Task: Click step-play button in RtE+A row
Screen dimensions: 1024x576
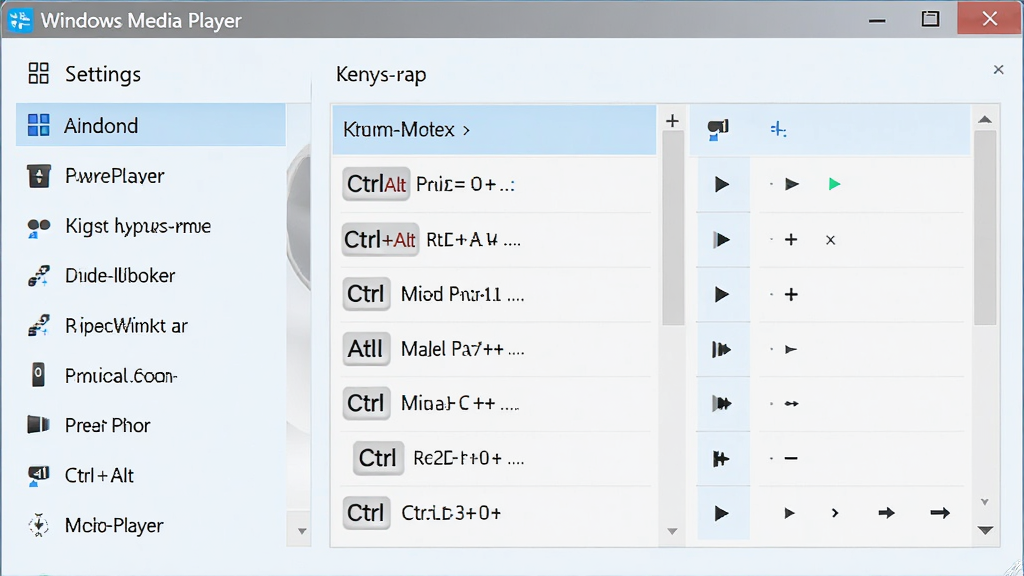Action: pos(722,240)
